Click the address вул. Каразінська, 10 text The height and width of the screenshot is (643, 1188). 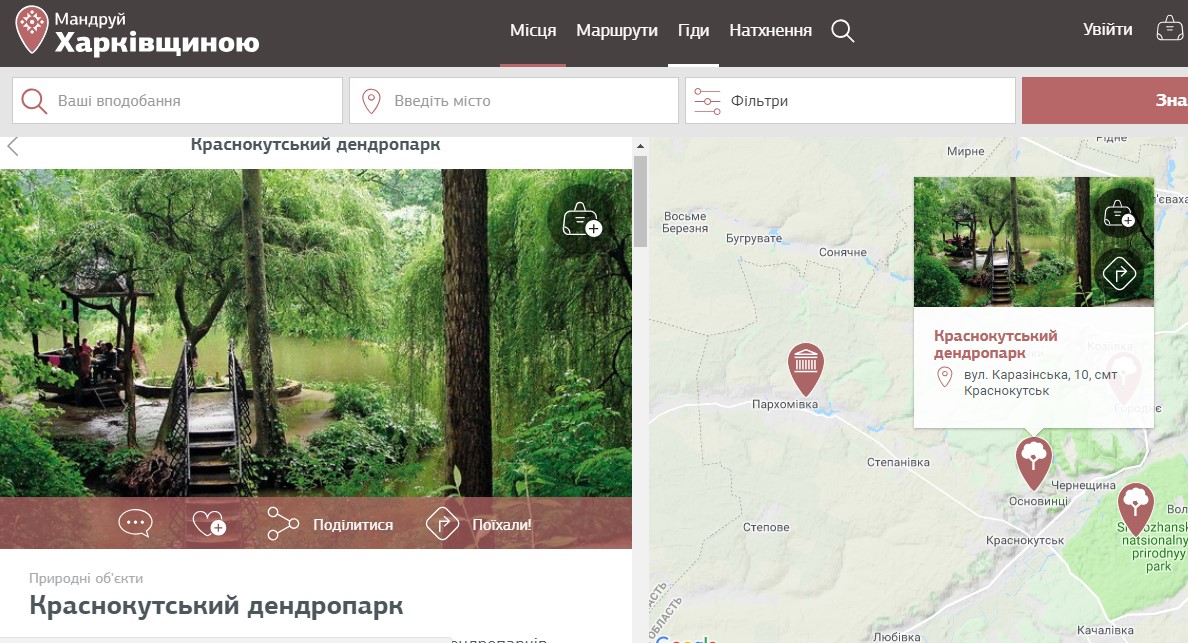[1040, 382]
